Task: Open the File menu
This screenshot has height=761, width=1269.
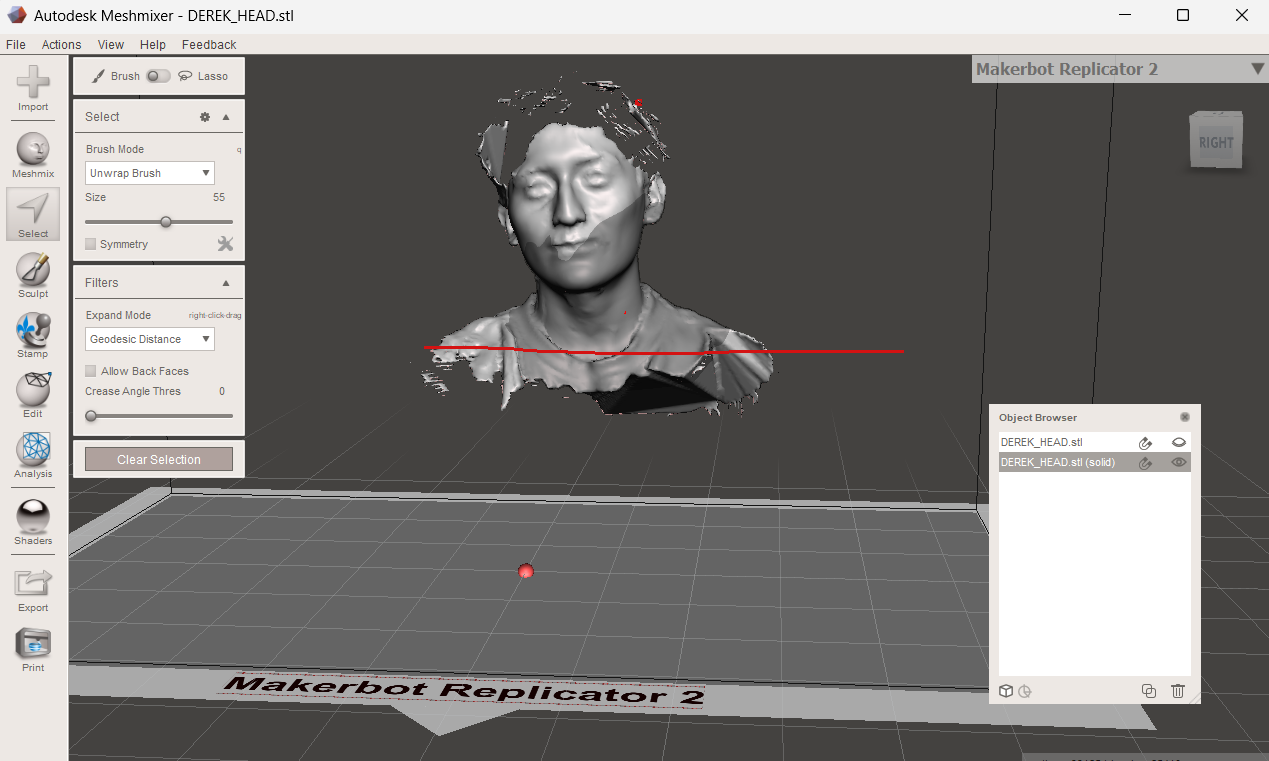Action: coord(16,45)
